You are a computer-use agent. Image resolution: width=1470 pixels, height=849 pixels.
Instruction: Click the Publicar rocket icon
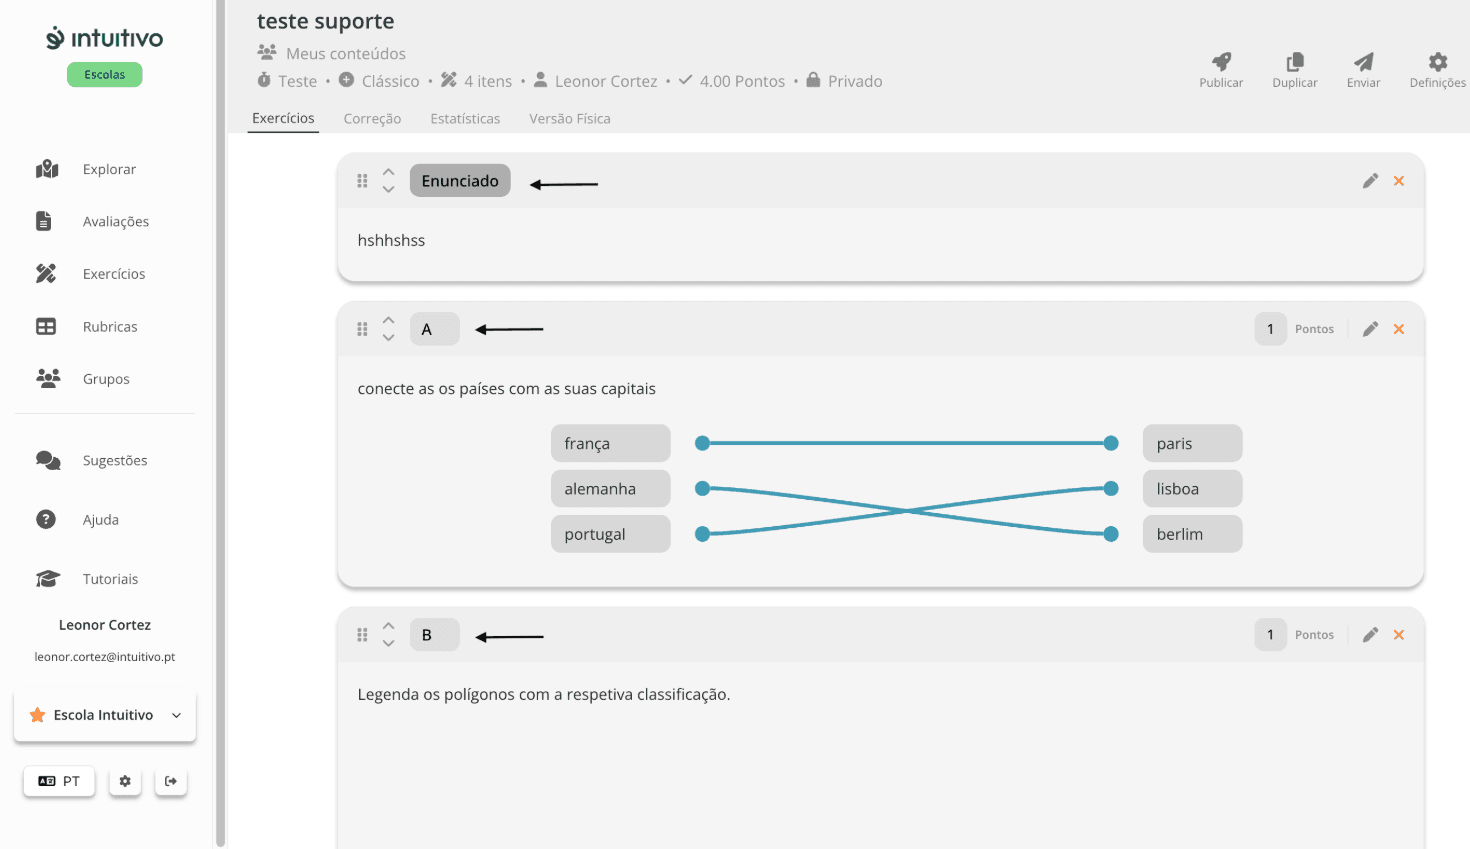1221,62
